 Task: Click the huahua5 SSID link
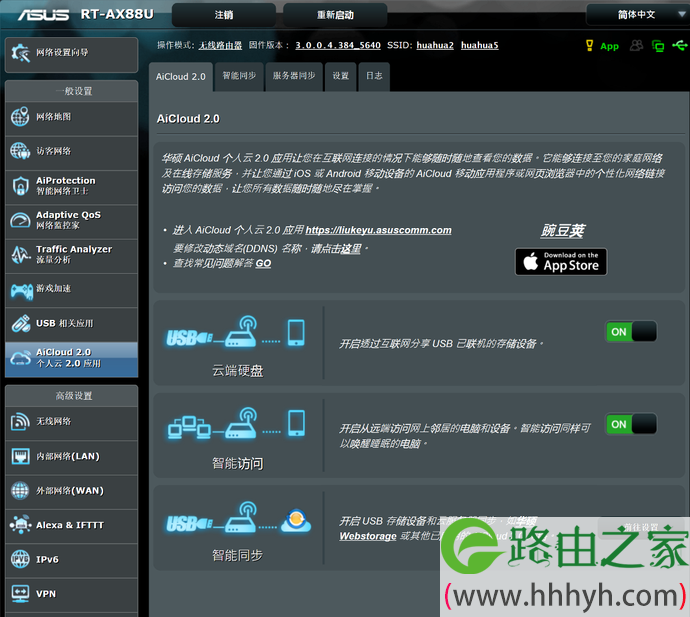[x=480, y=45]
